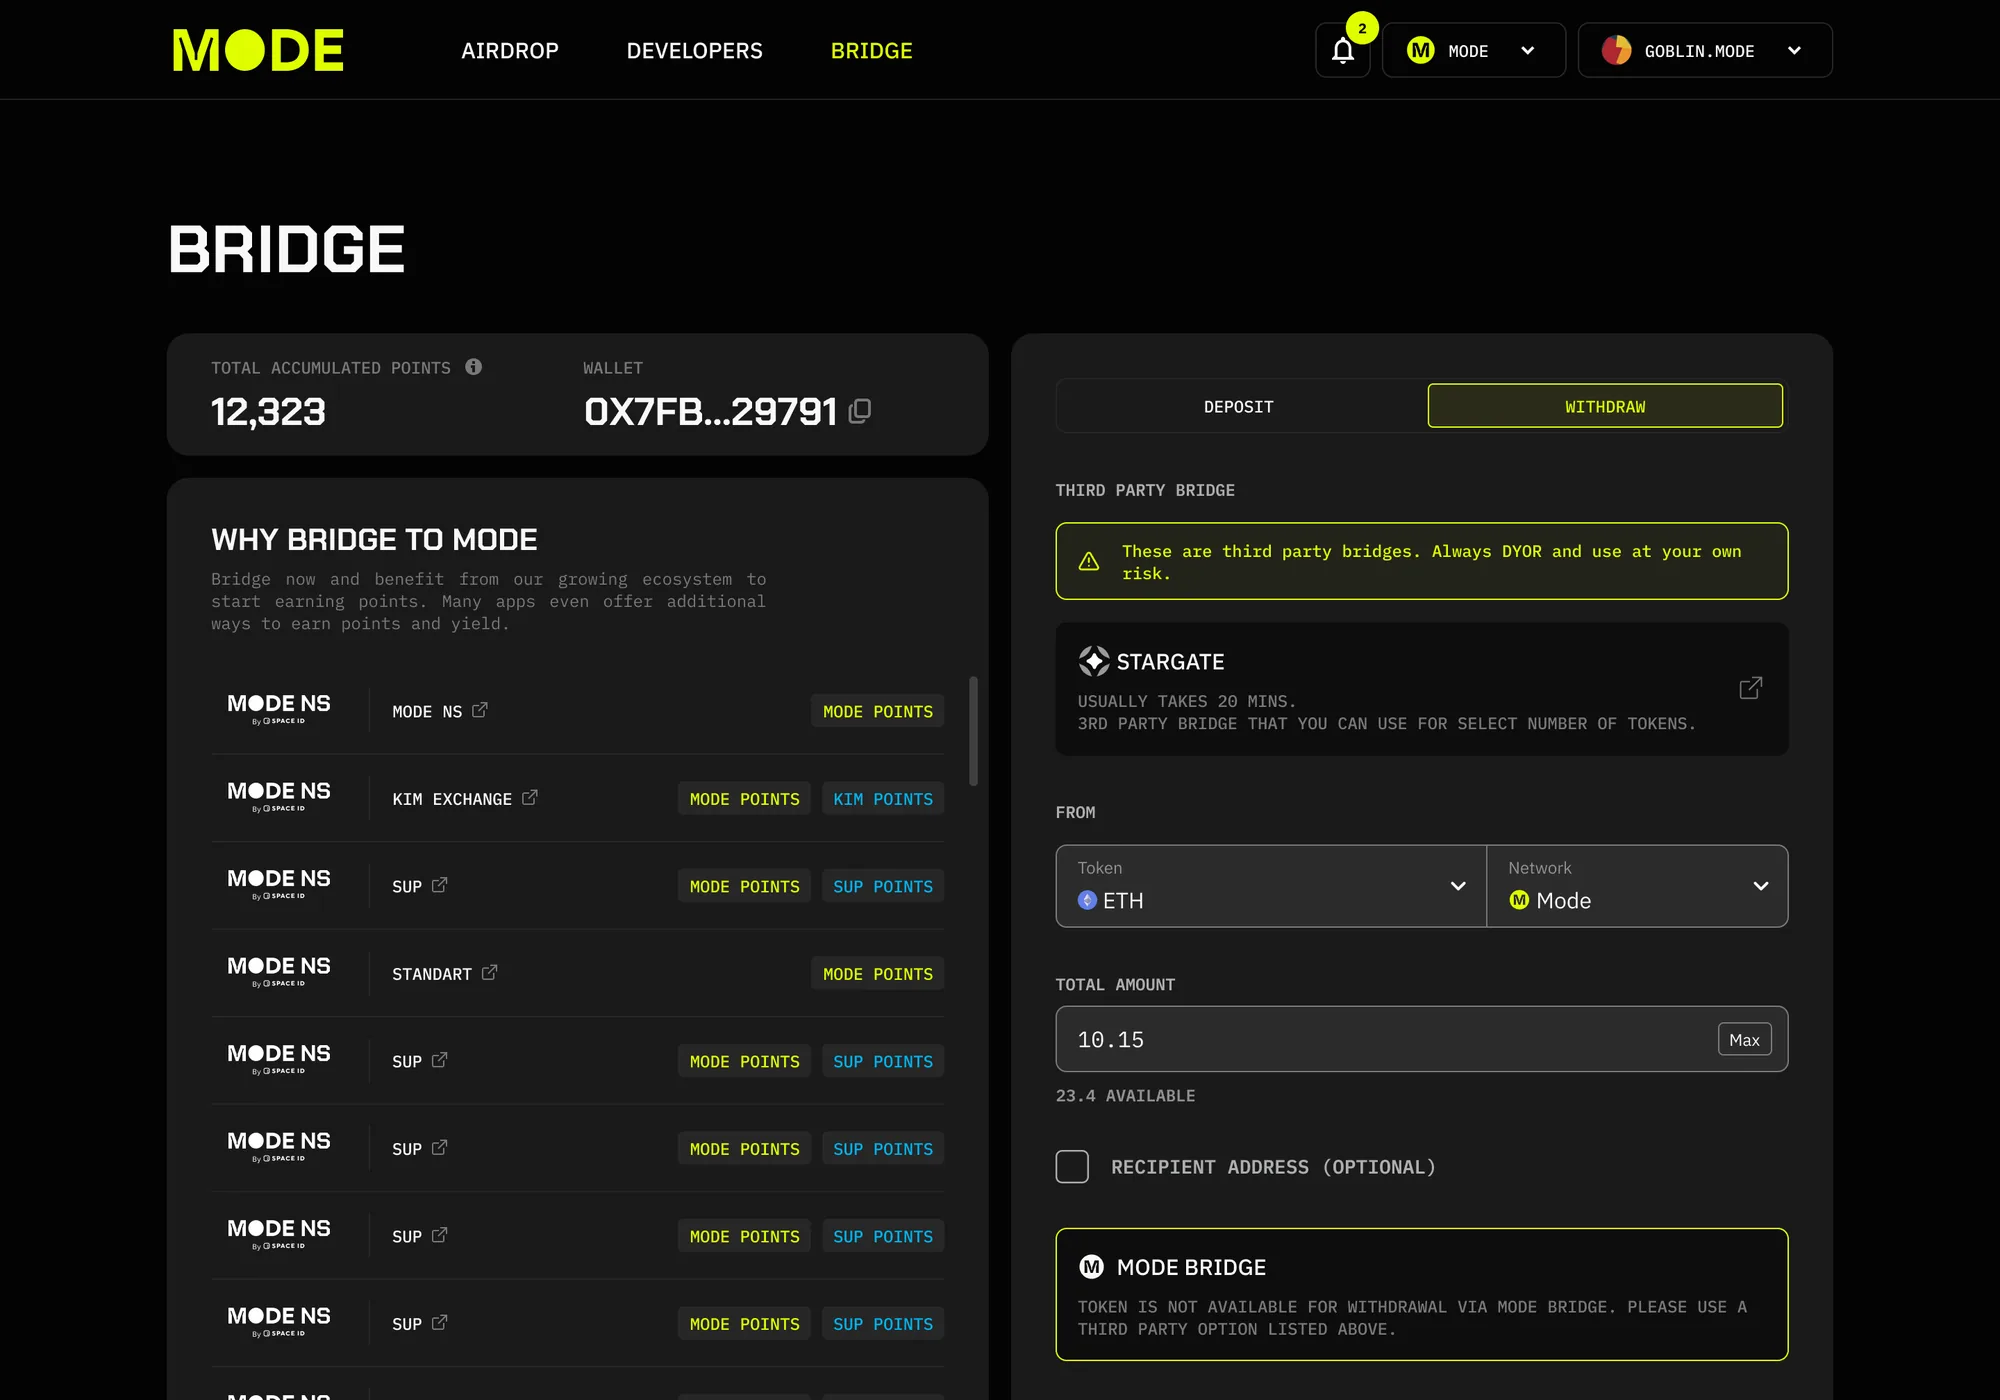Viewport: 2000px width, 1400px height.
Task: Click the MODE NS logo in STANDART row
Action: click(x=279, y=971)
